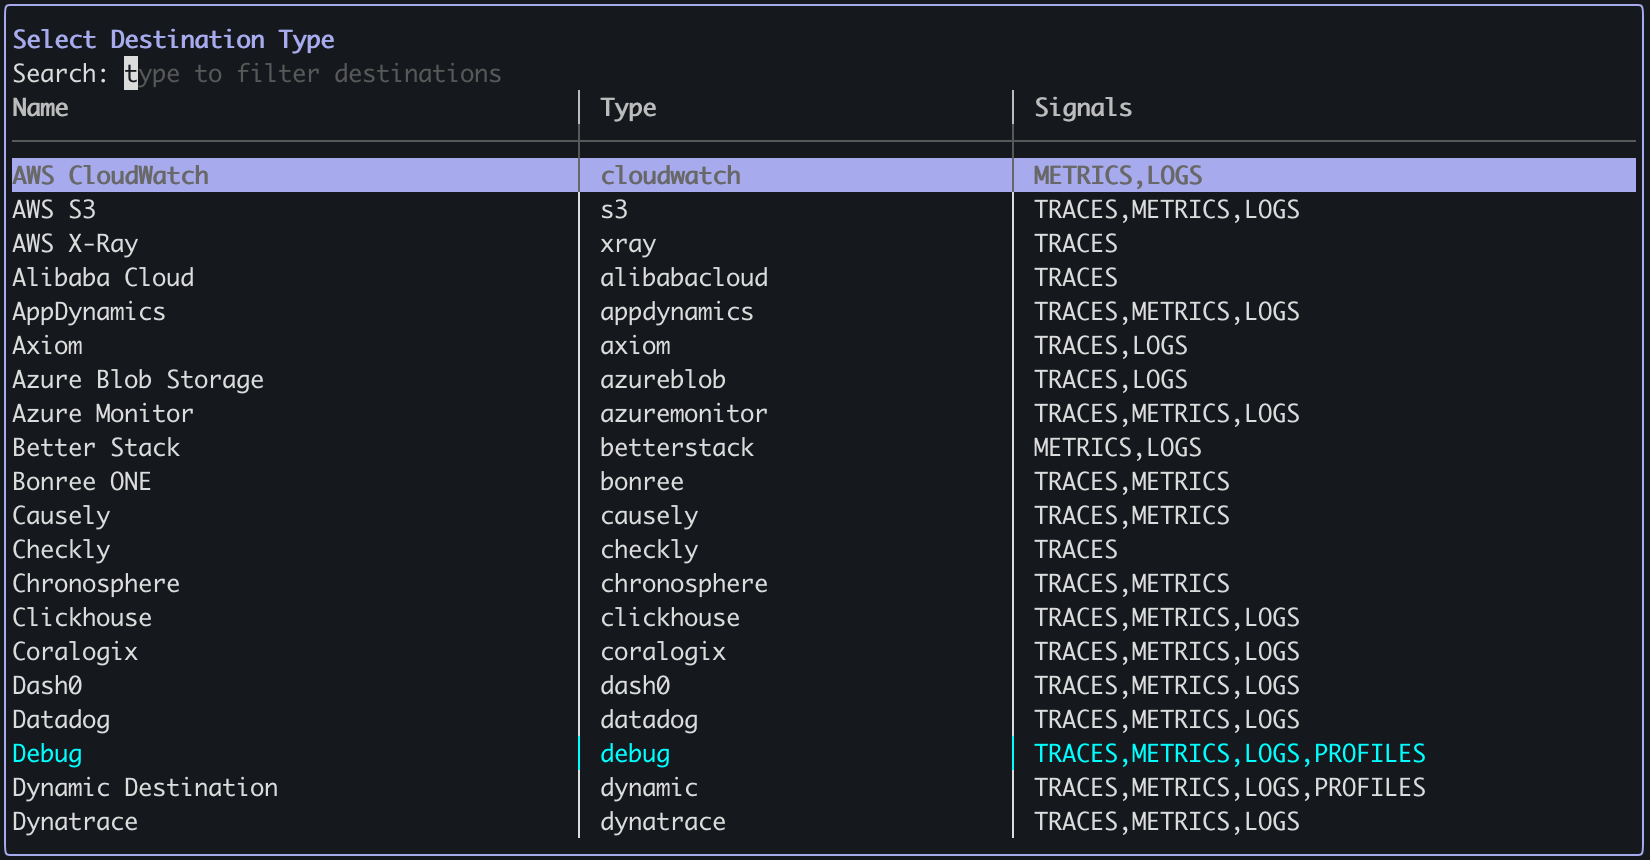This screenshot has height=860, width=1650.
Task: Pick Causely in the Name column
Action: tap(61, 516)
